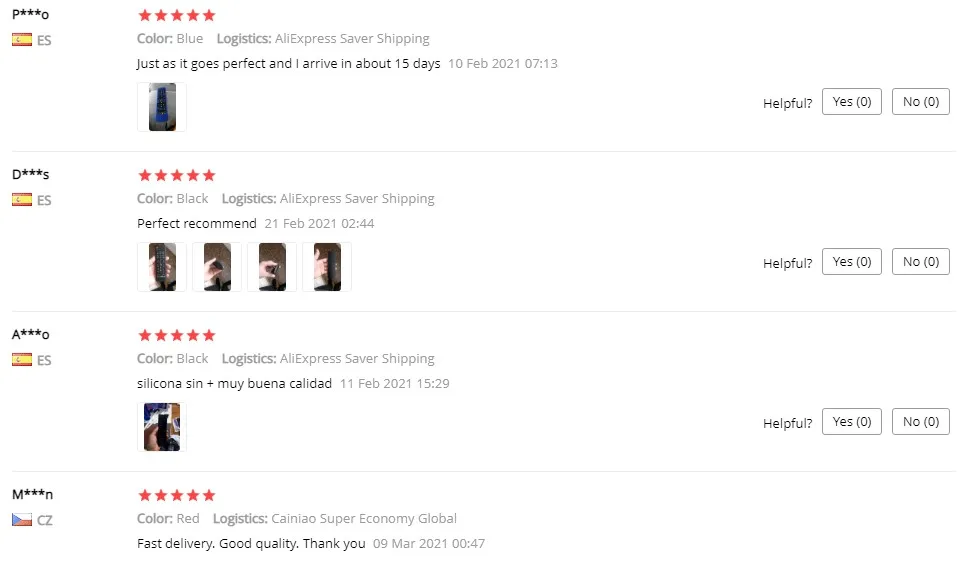Click the Spain flag beside A***o

pyautogui.click(x=22, y=360)
